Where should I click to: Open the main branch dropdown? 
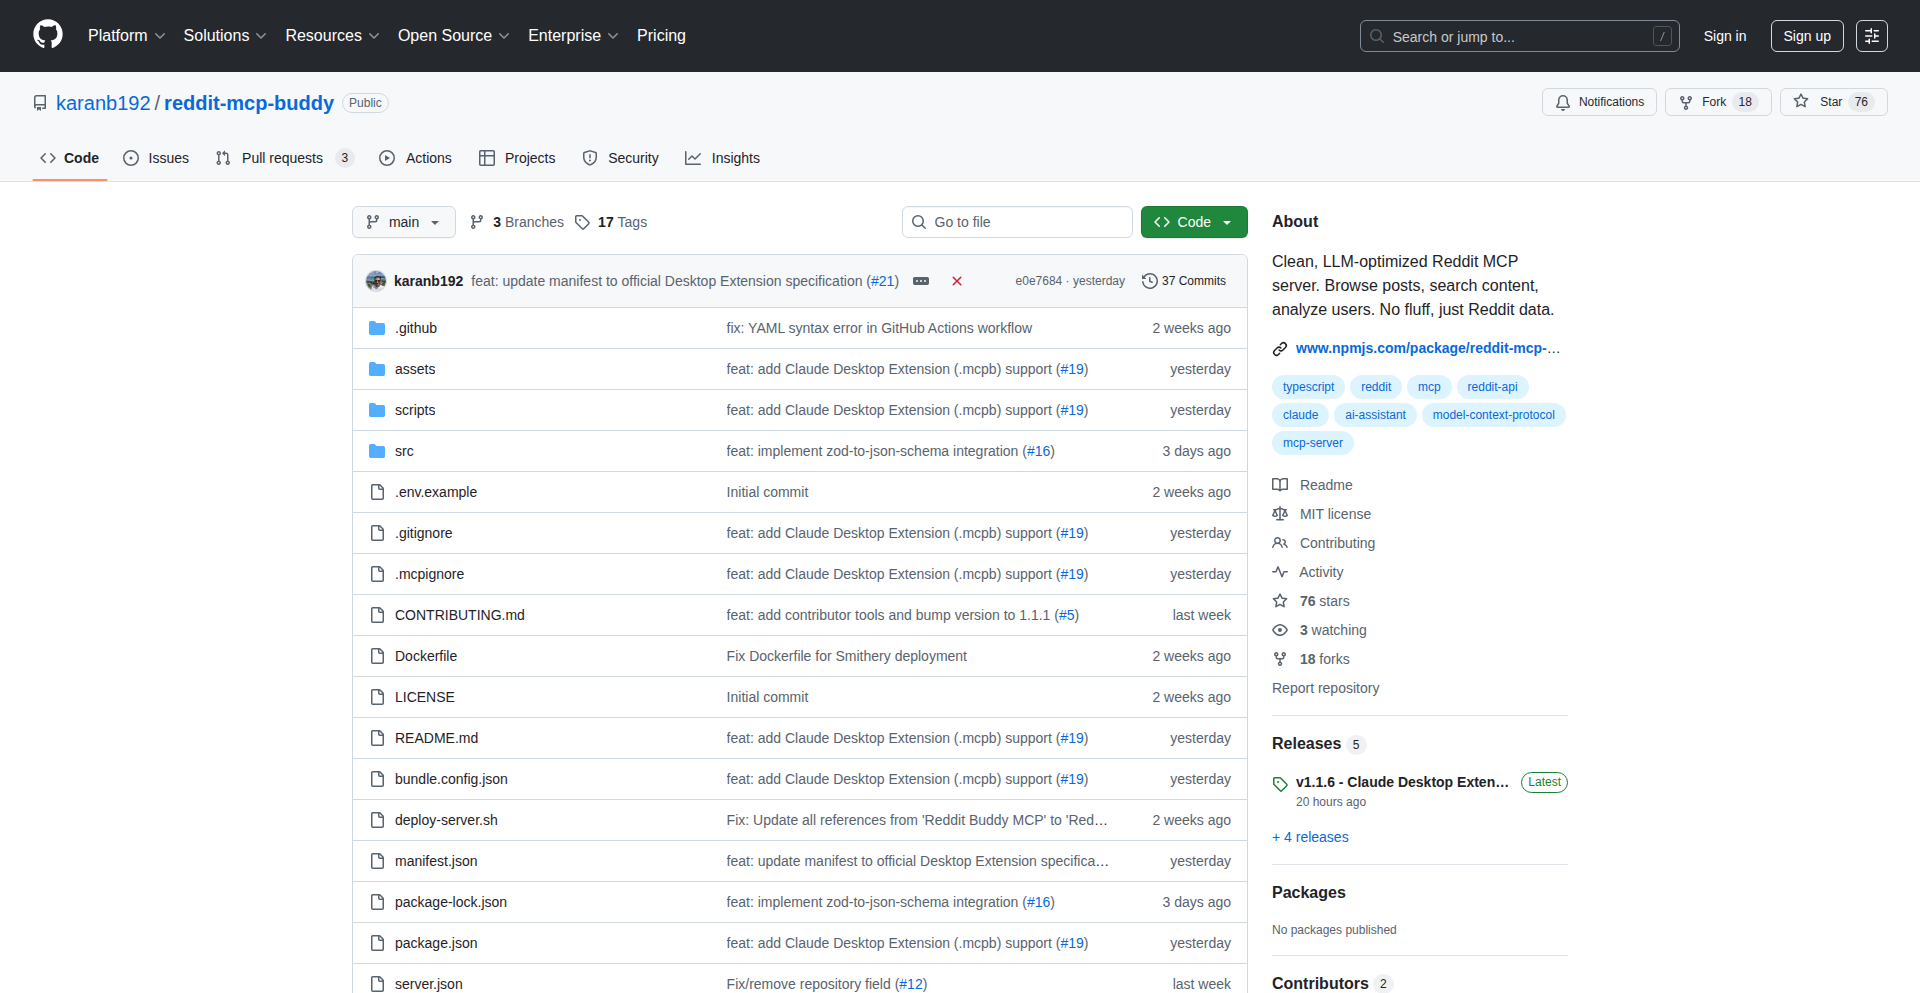[403, 222]
